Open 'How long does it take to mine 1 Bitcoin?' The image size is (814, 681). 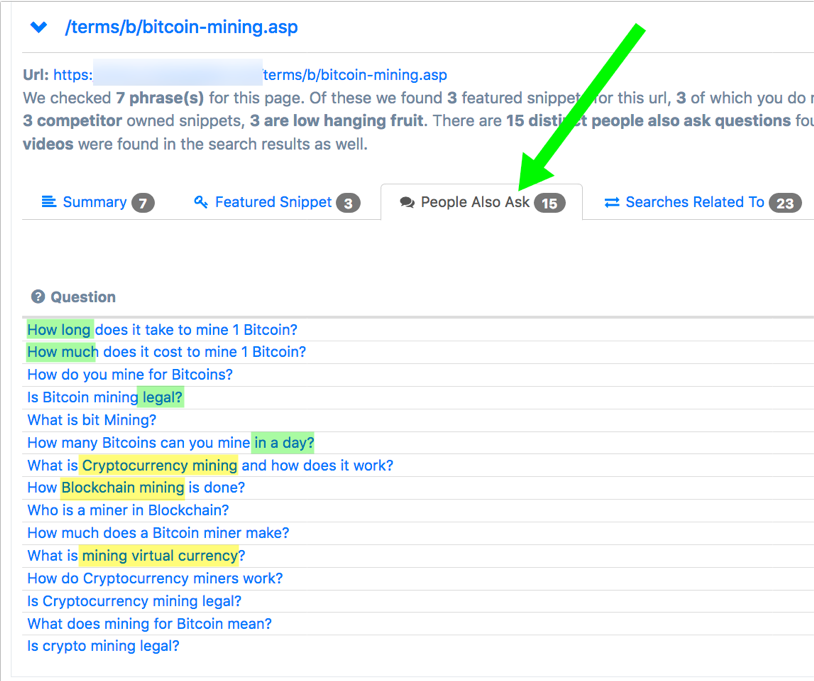pyautogui.click(x=162, y=330)
